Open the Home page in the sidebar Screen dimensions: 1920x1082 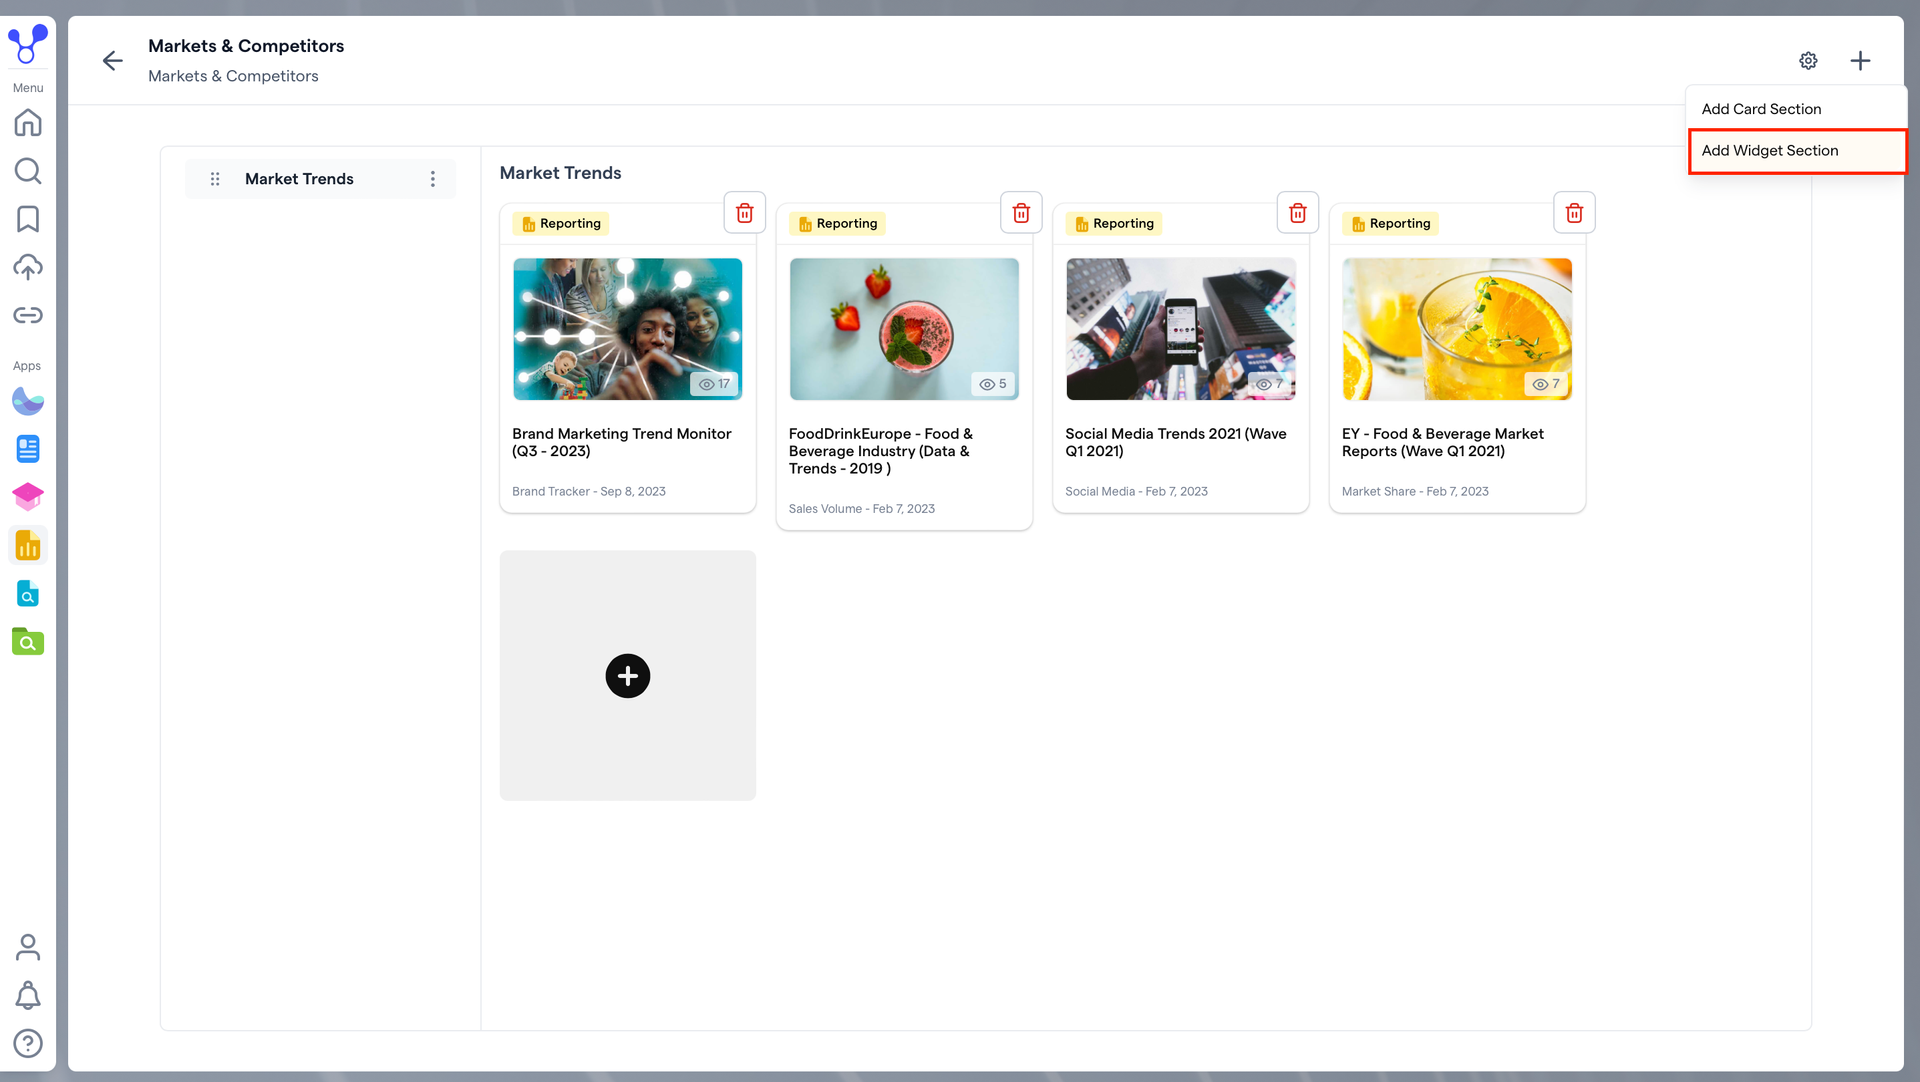(x=28, y=122)
